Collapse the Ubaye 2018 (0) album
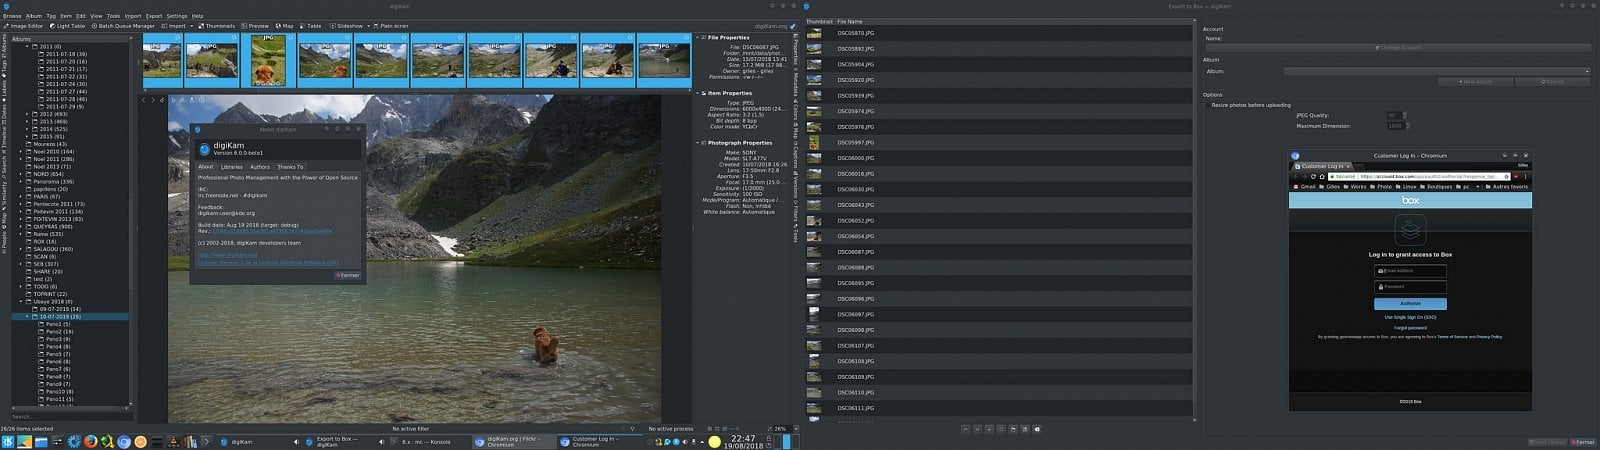Screen dimensions: 1600x450 click(21, 301)
